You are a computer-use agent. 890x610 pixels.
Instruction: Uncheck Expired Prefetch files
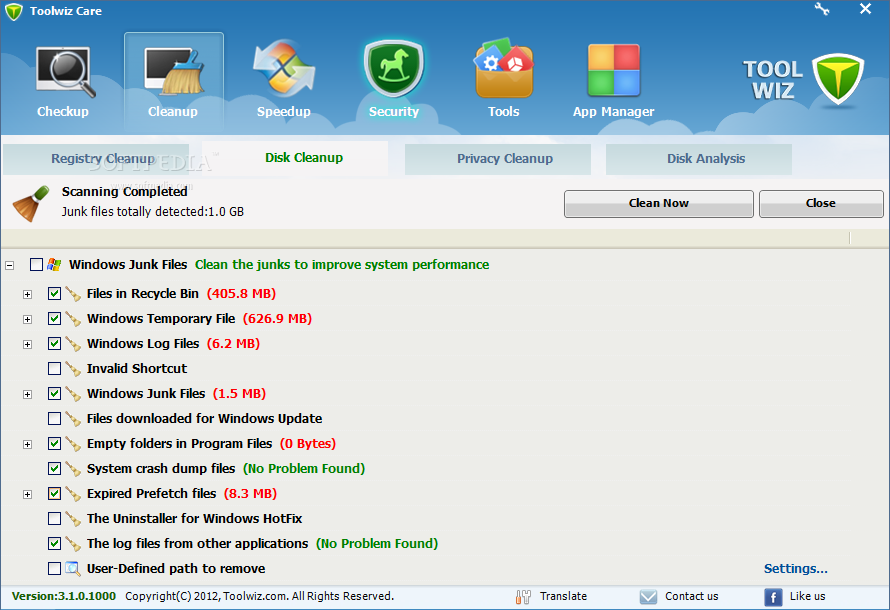click(54, 493)
